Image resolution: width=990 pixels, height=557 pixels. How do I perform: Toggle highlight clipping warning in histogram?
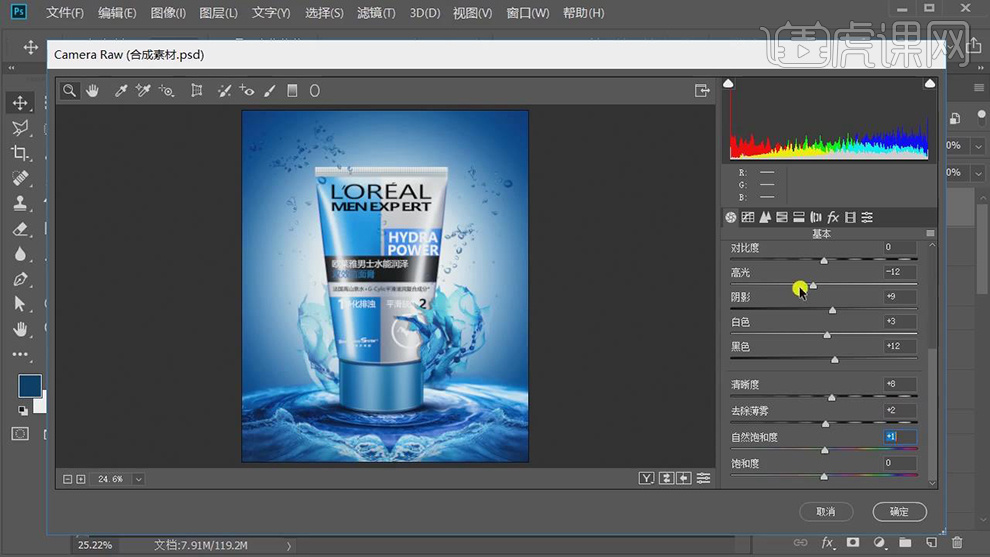click(930, 84)
